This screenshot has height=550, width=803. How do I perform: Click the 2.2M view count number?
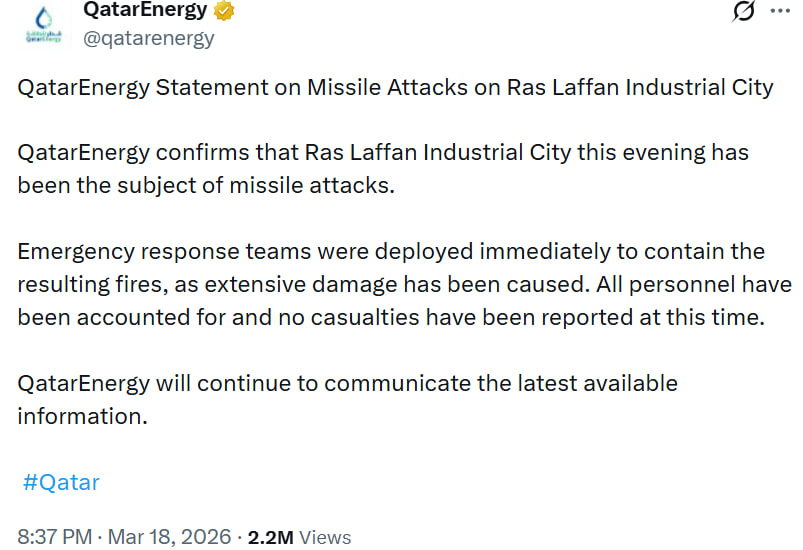[x=270, y=537]
